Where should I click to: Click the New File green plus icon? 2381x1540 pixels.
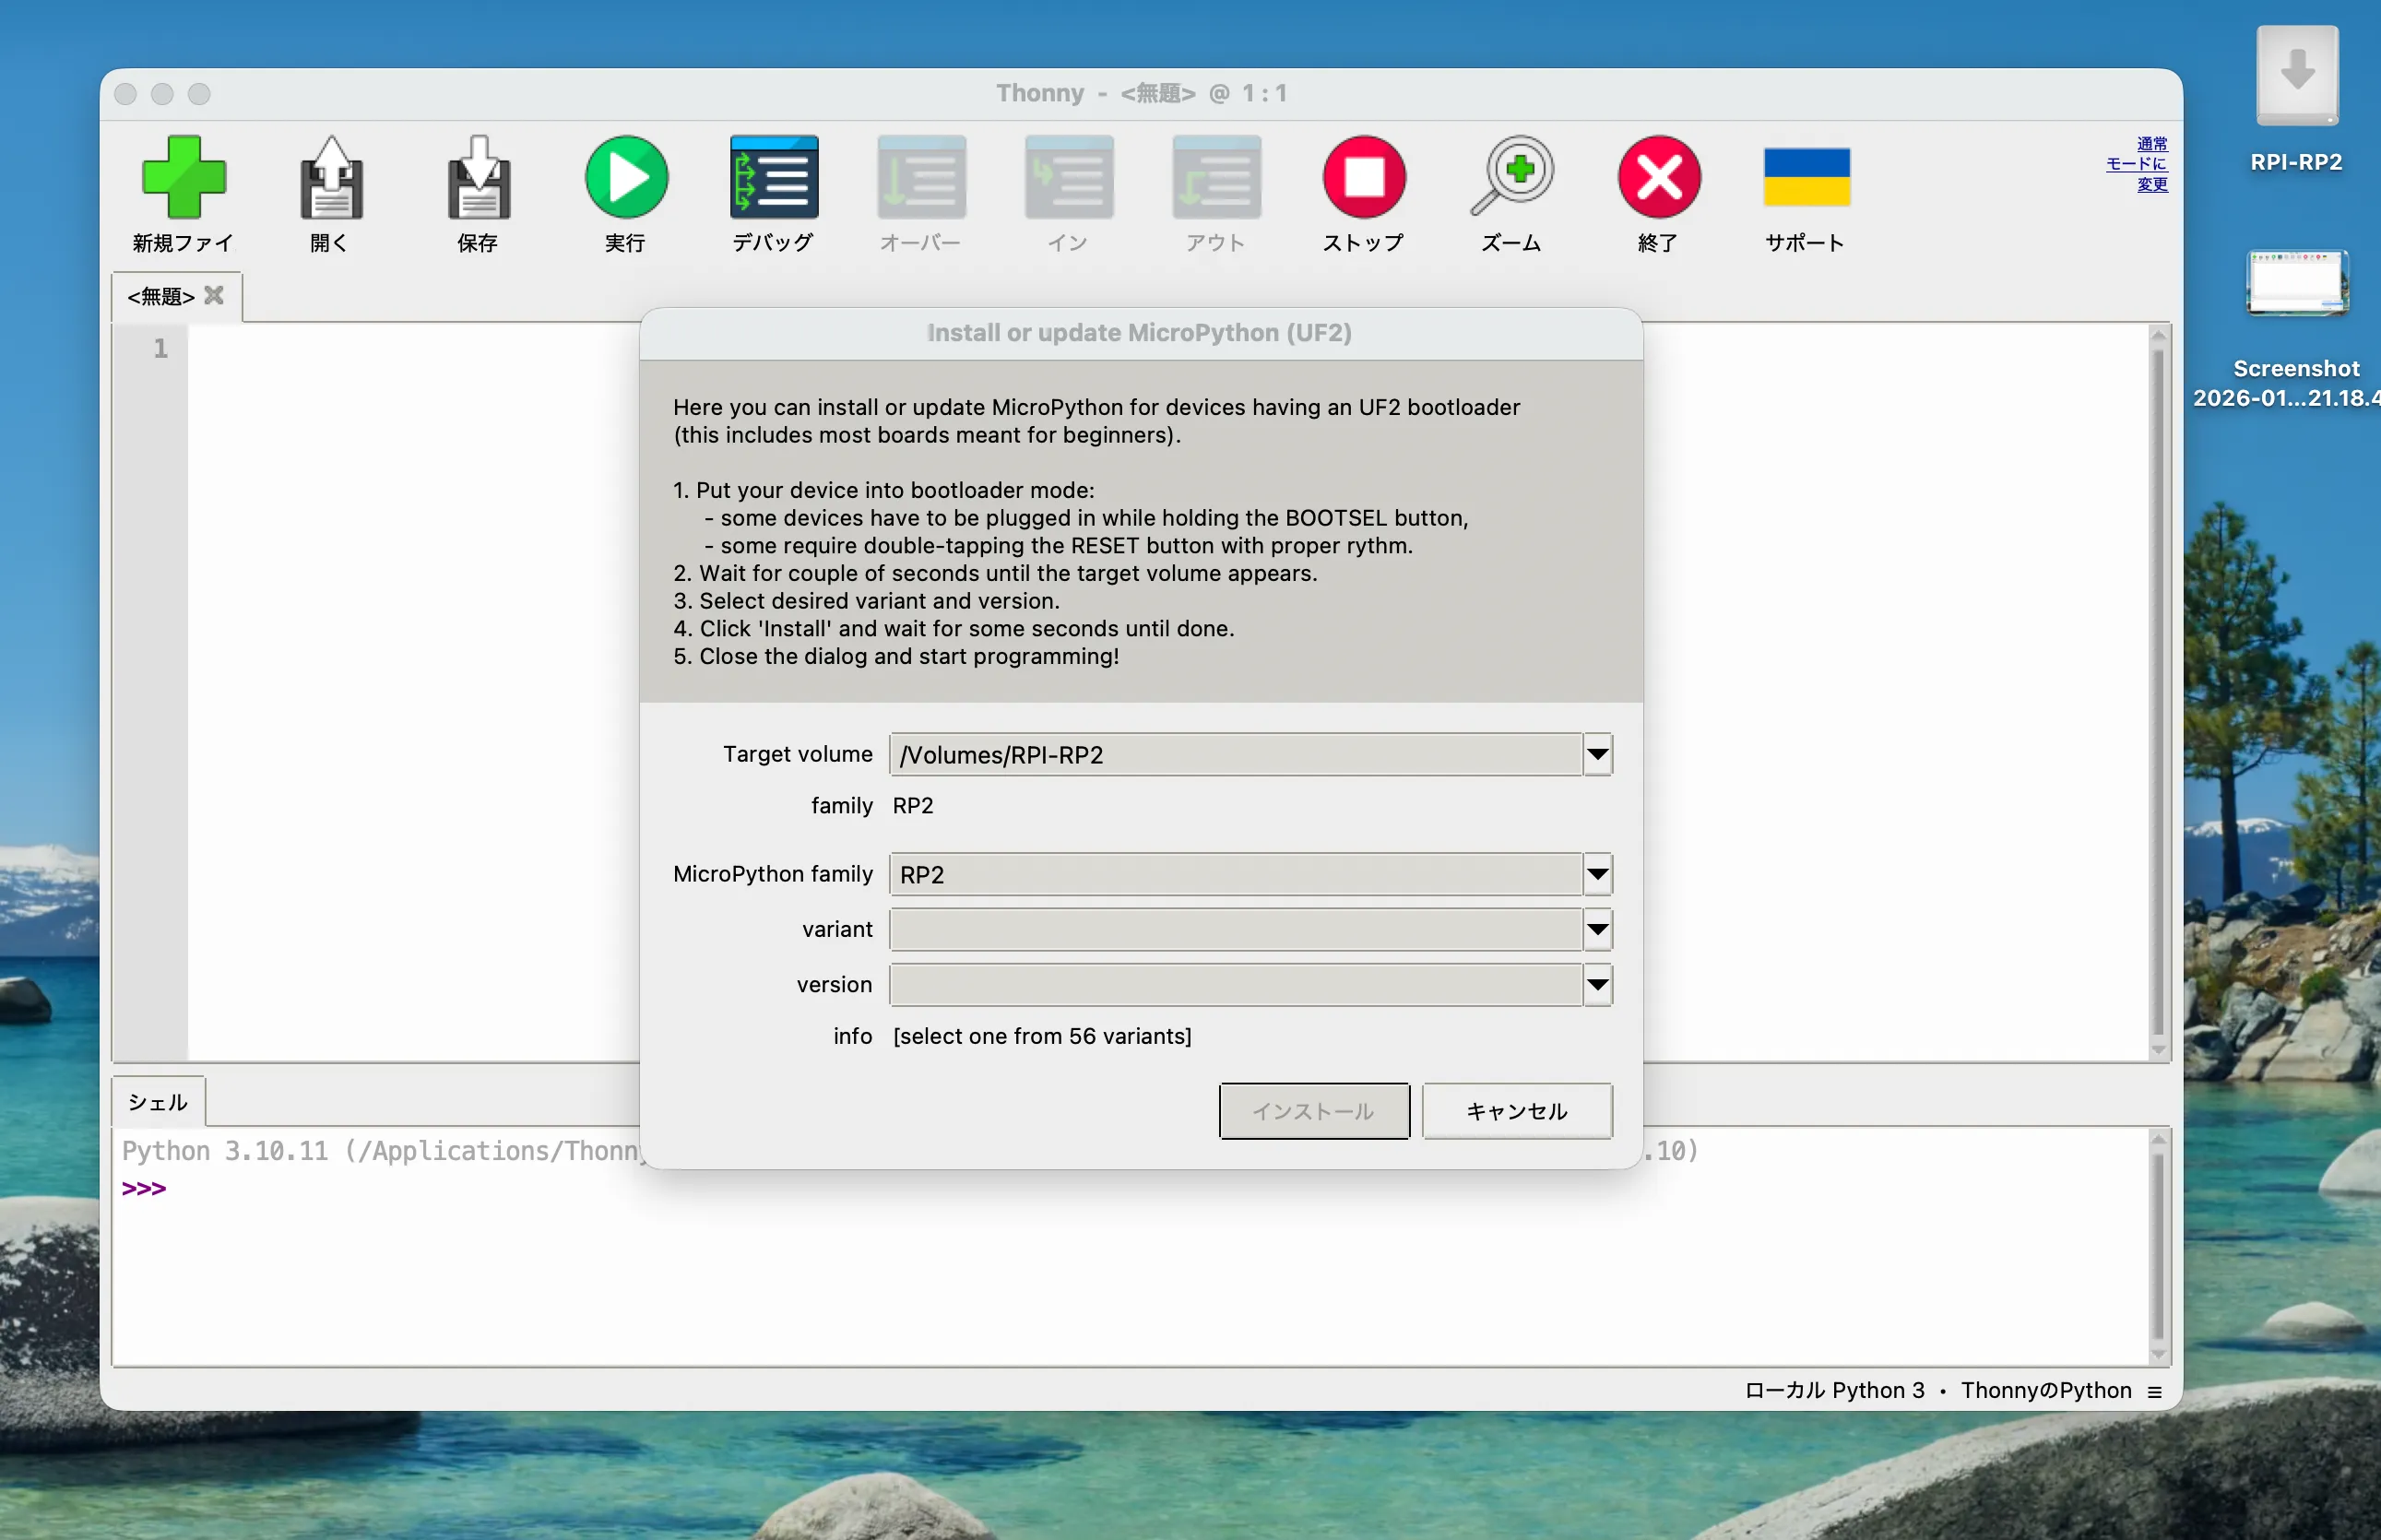(183, 177)
